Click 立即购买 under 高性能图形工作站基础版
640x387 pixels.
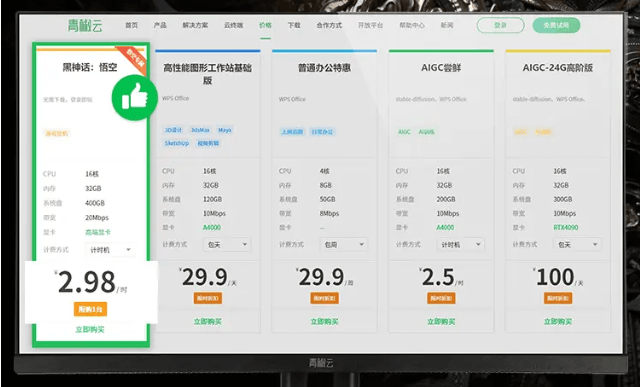(x=207, y=322)
